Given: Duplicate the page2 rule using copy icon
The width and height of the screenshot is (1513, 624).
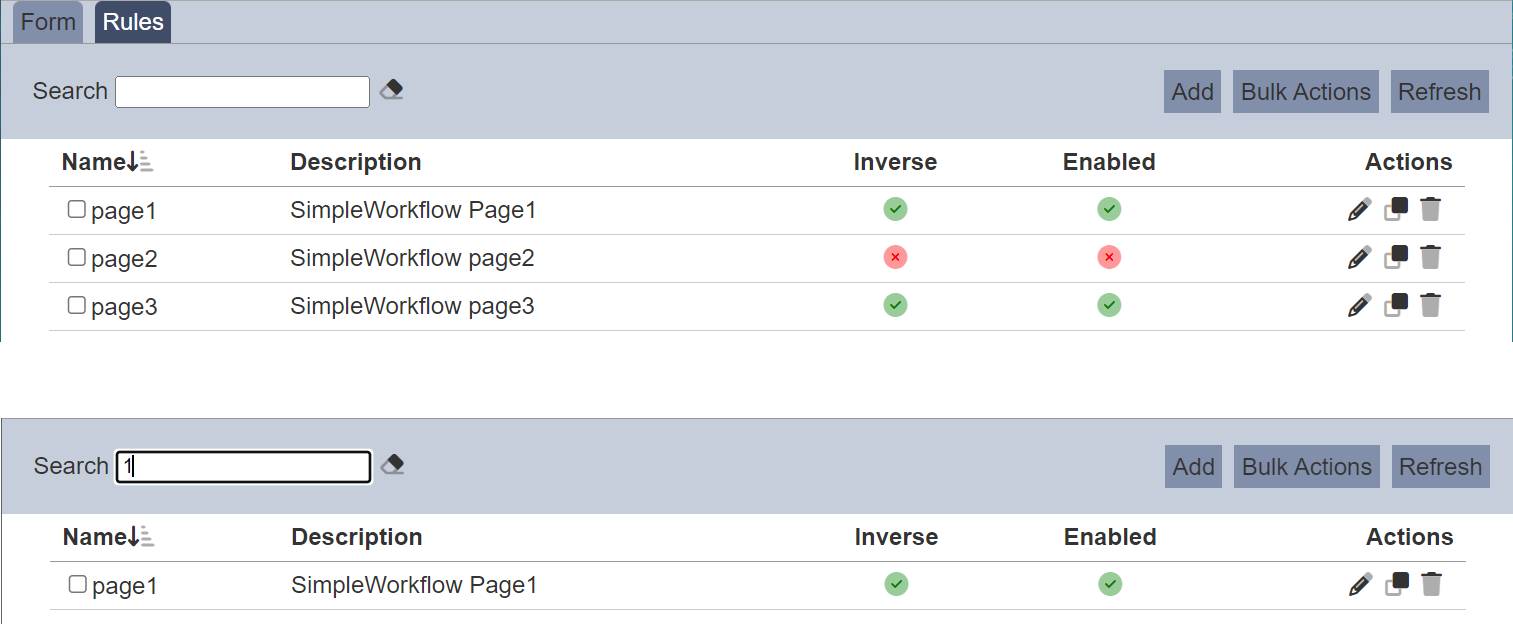Looking at the screenshot, I should point(1395,257).
